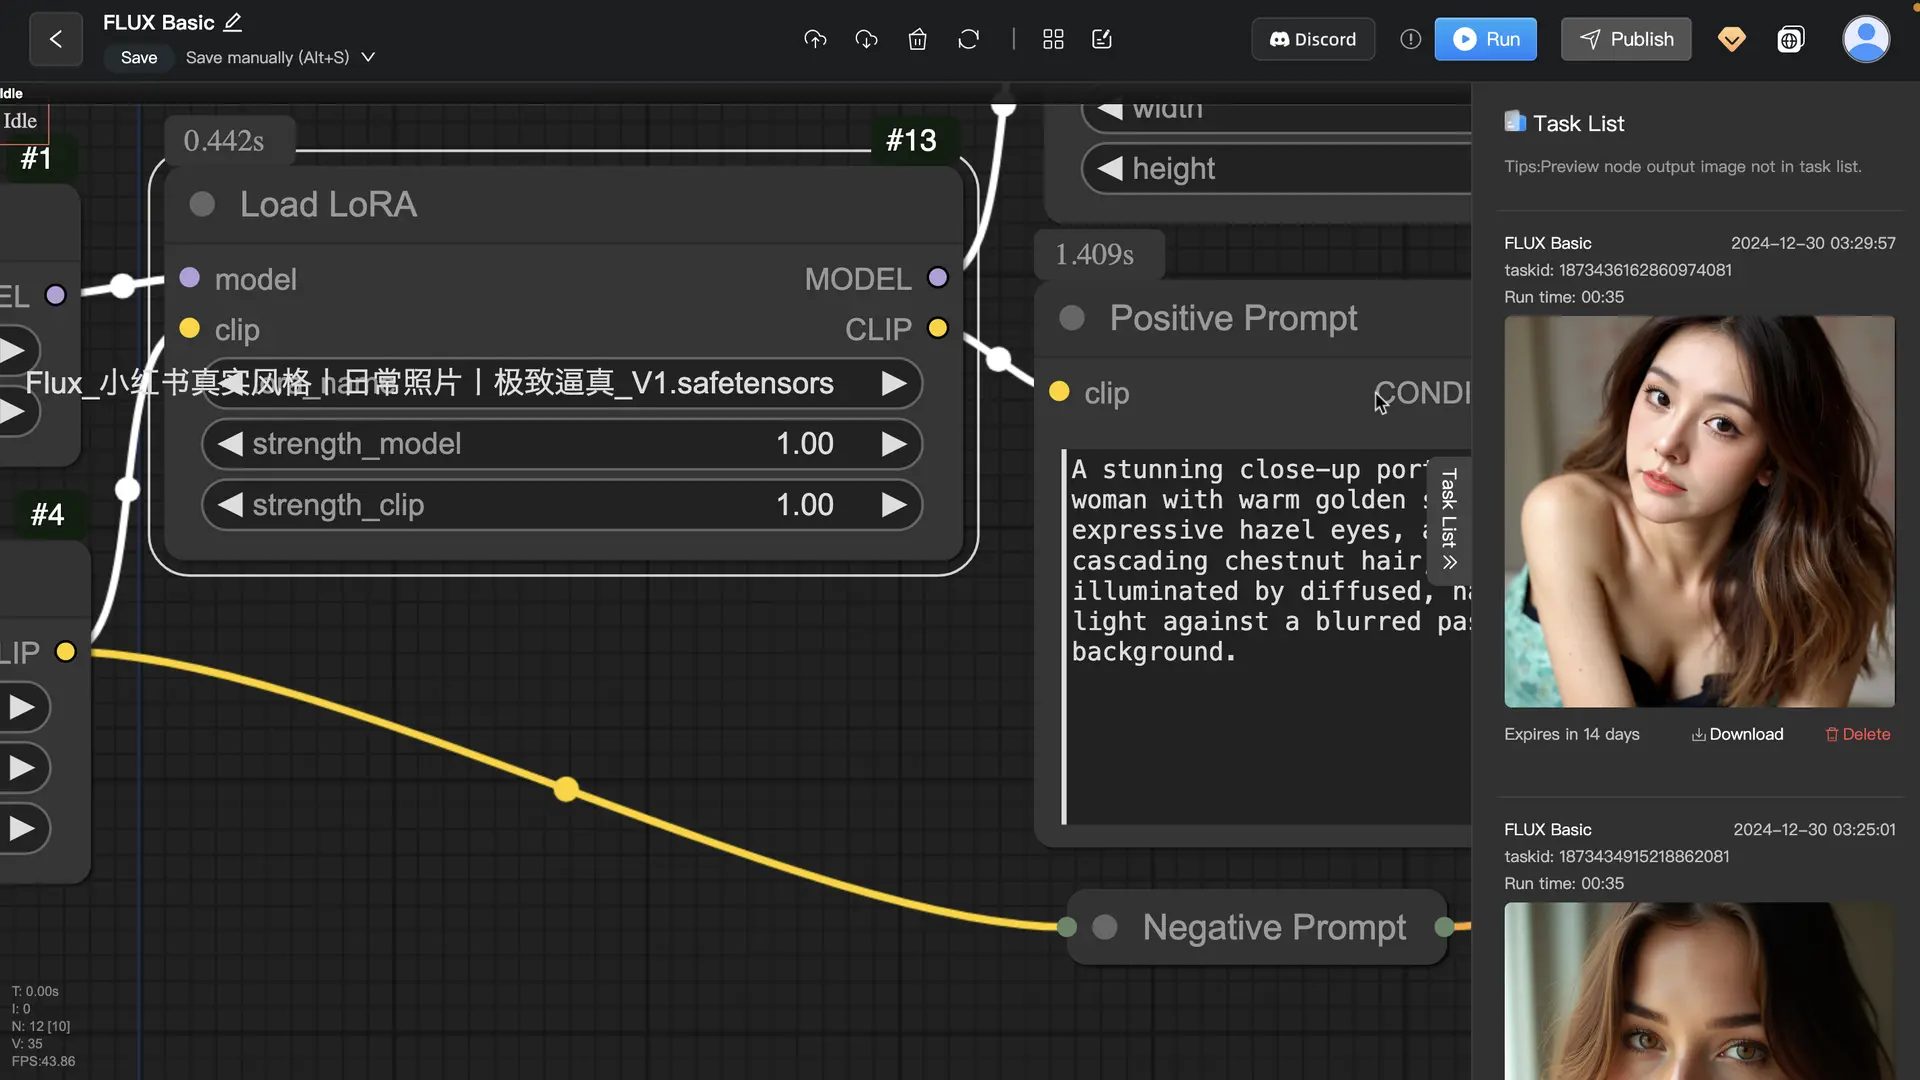Click the edit note icon in toolbar
1920x1080 pixels.
(1102, 39)
